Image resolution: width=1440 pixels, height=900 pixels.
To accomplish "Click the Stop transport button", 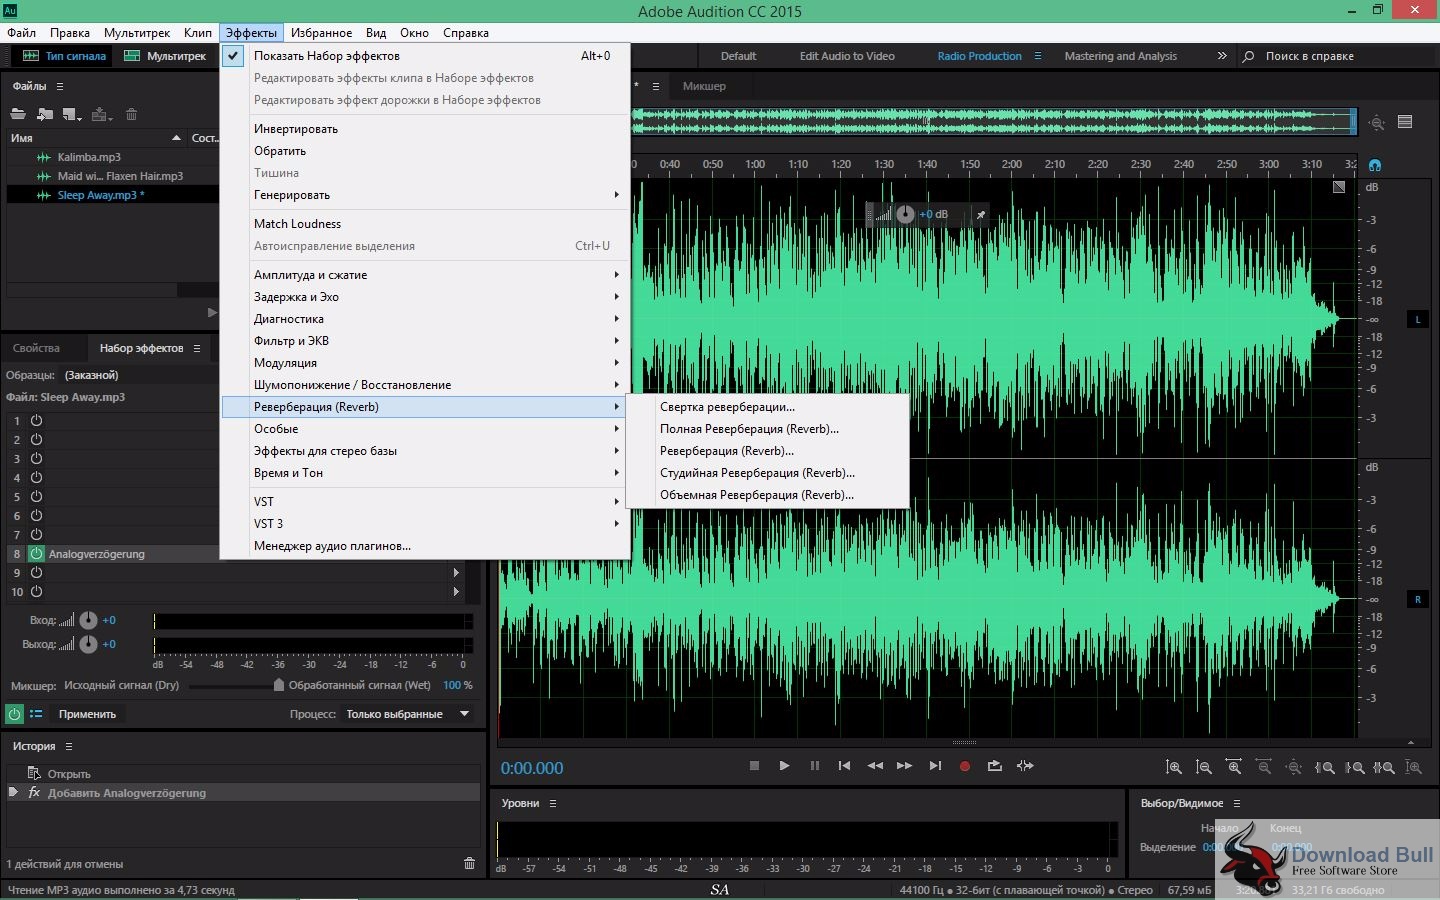I will click(x=754, y=766).
